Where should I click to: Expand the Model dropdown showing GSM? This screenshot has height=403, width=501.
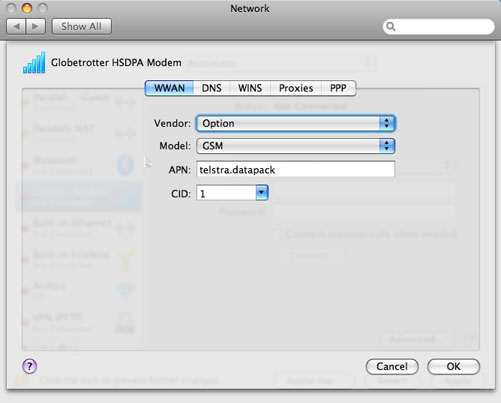[x=296, y=146]
